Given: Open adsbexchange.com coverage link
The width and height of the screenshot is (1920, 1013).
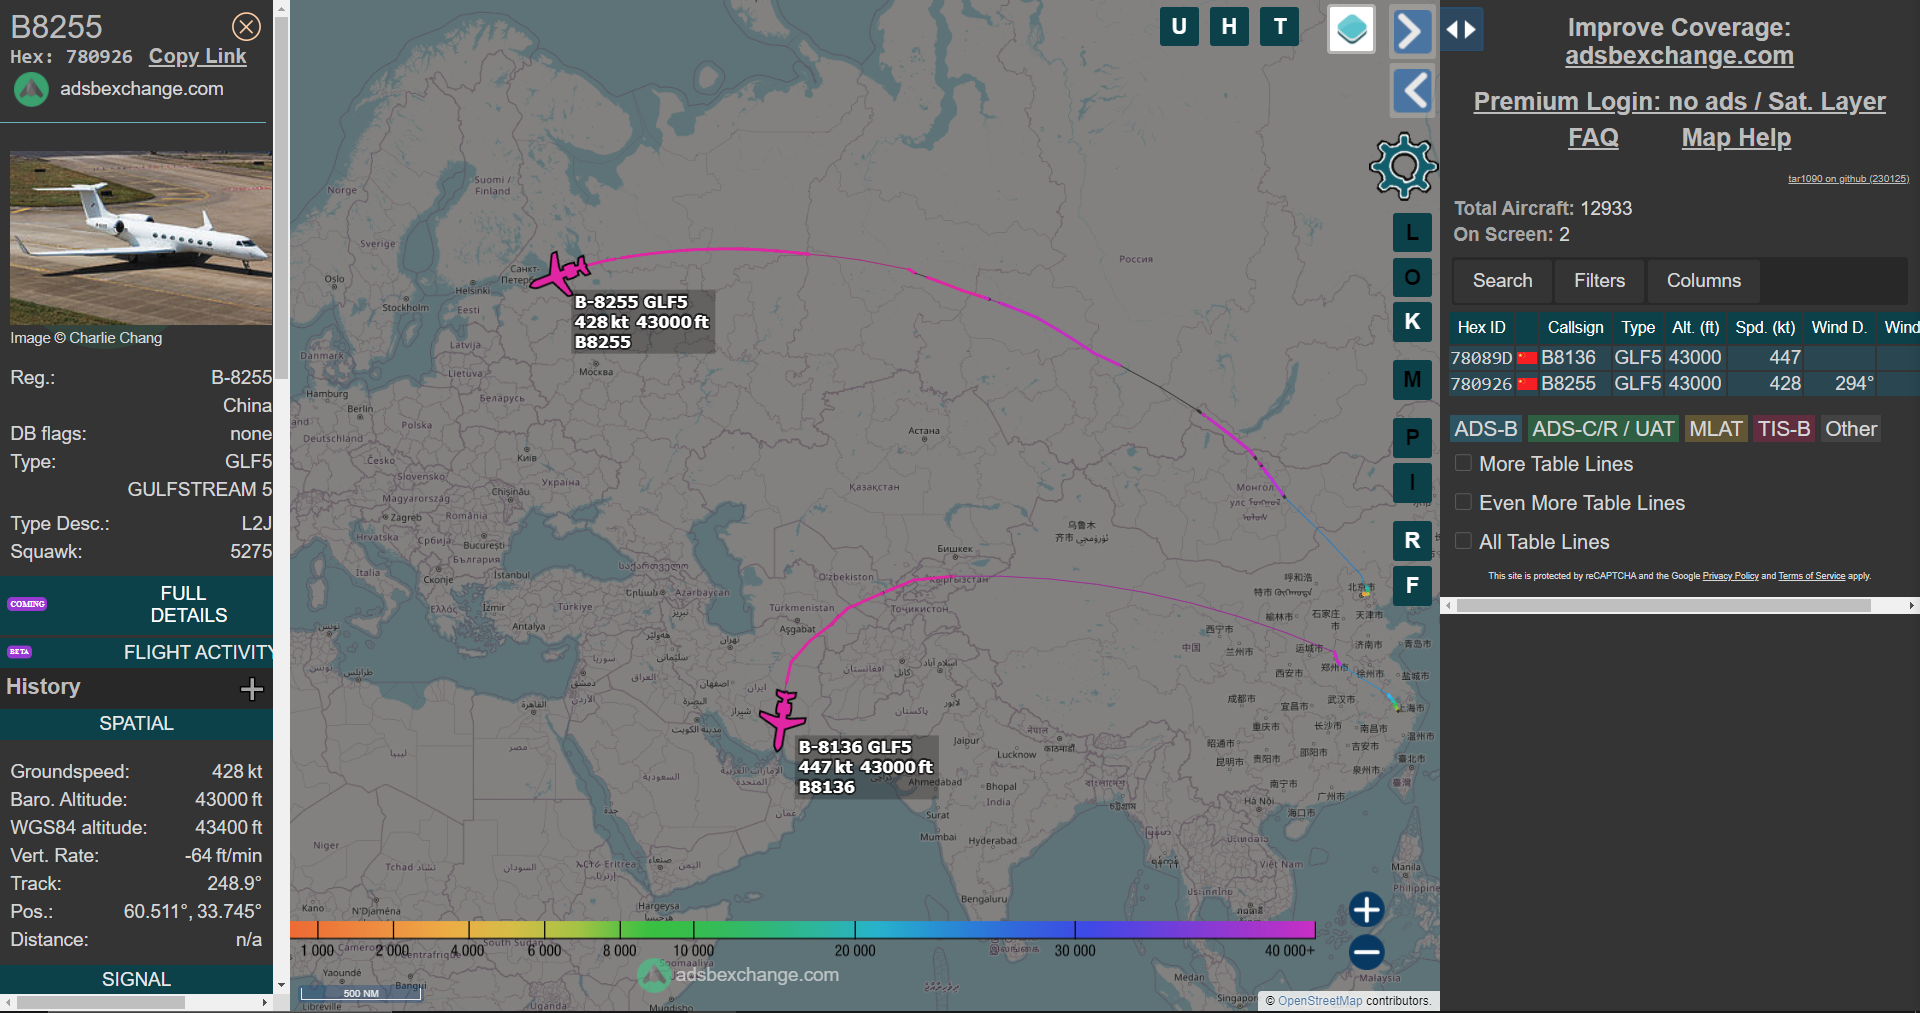Looking at the screenshot, I should point(1679,56).
